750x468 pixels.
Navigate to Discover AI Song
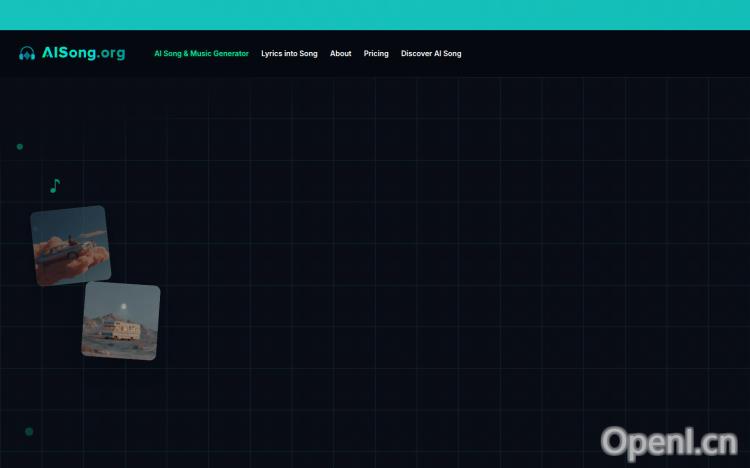(431, 54)
